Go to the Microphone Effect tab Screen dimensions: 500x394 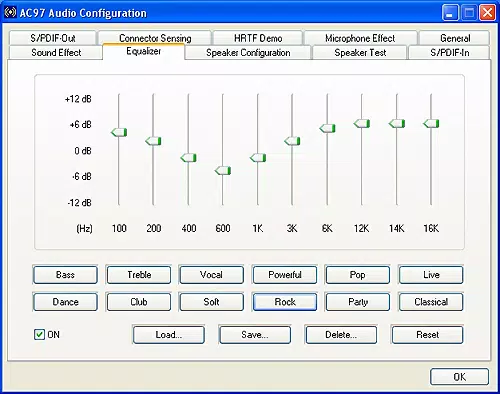(x=360, y=38)
